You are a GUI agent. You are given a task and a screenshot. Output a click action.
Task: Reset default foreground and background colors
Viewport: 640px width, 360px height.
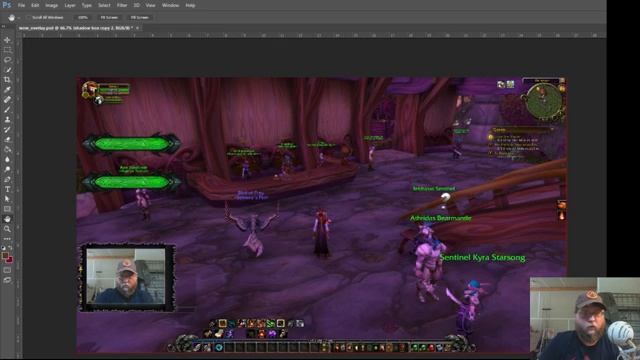(4, 247)
